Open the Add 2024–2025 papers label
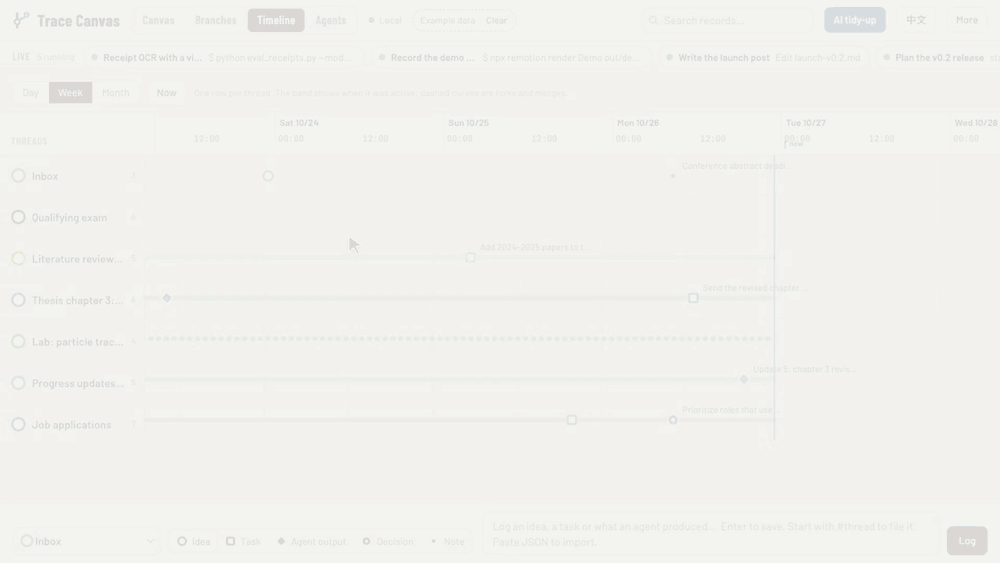Screen dimensions: 1000x563 point(534,247)
